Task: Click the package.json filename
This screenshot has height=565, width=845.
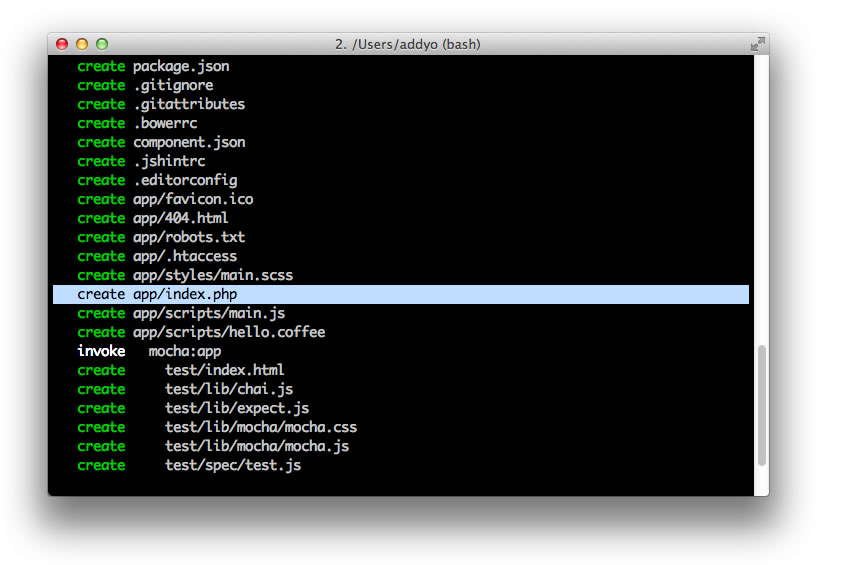Action: click(181, 66)
